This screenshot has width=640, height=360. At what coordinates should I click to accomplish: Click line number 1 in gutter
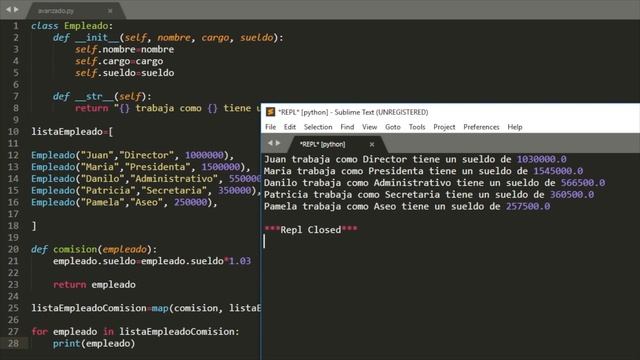click(x=16, y=26)
